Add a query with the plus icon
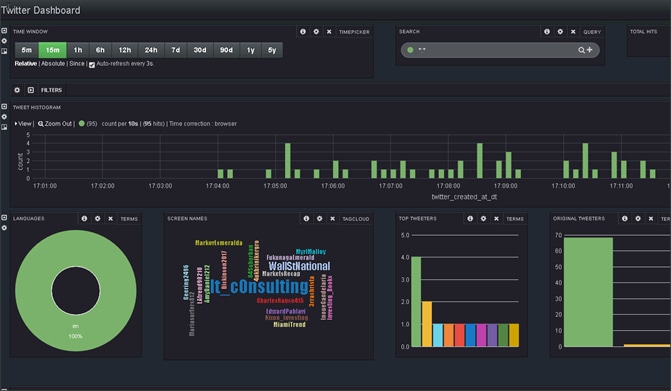This screenshot has height=391, width=671. pos(590,50)
